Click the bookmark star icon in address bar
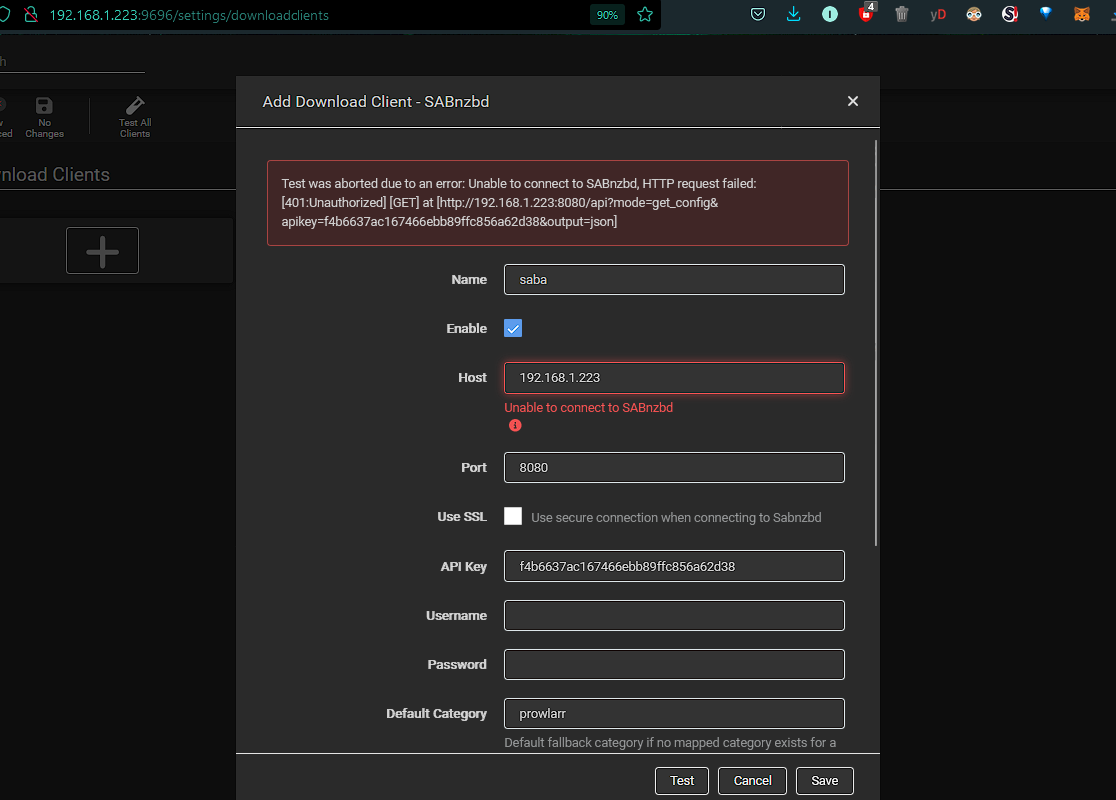The image size is (1116, 800). click(x=645, y=14)
